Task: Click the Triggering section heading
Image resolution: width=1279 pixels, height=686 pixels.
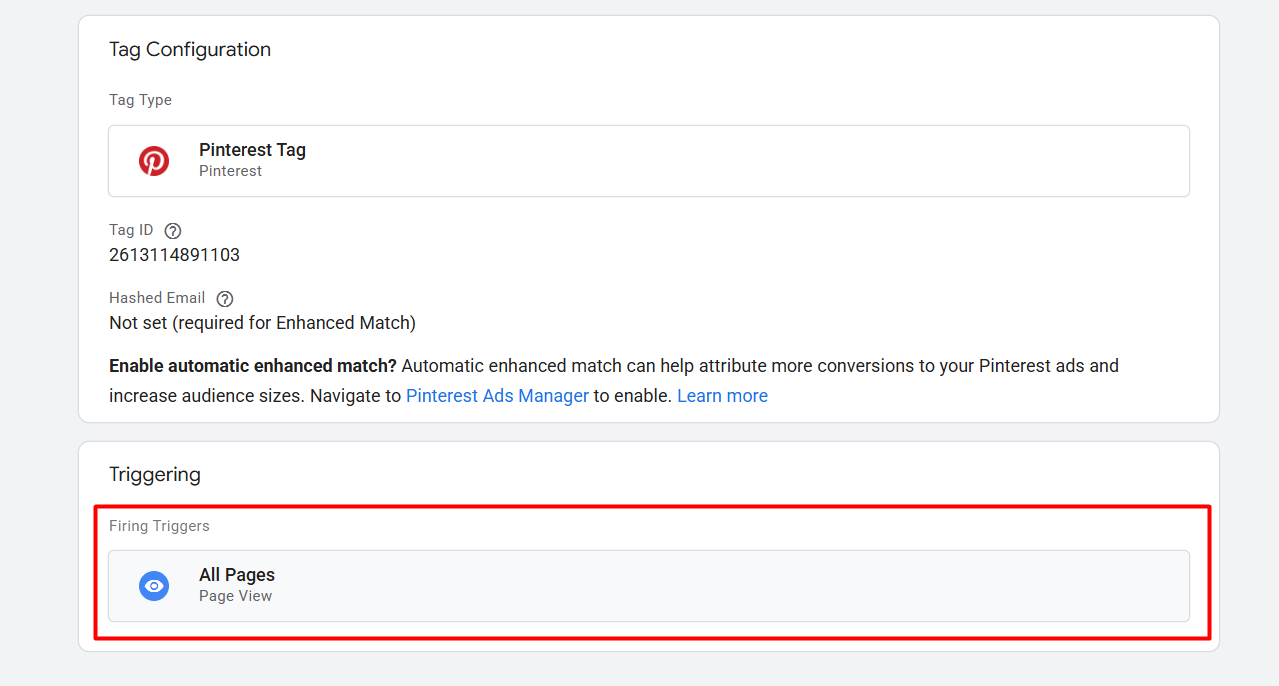Action: (x=155, y=475)
